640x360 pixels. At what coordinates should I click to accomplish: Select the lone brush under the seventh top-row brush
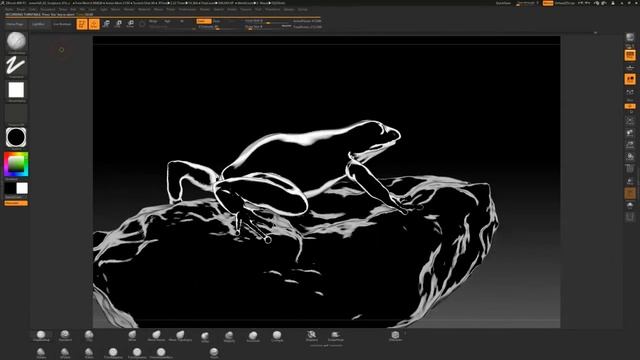[x=214, y=353]
